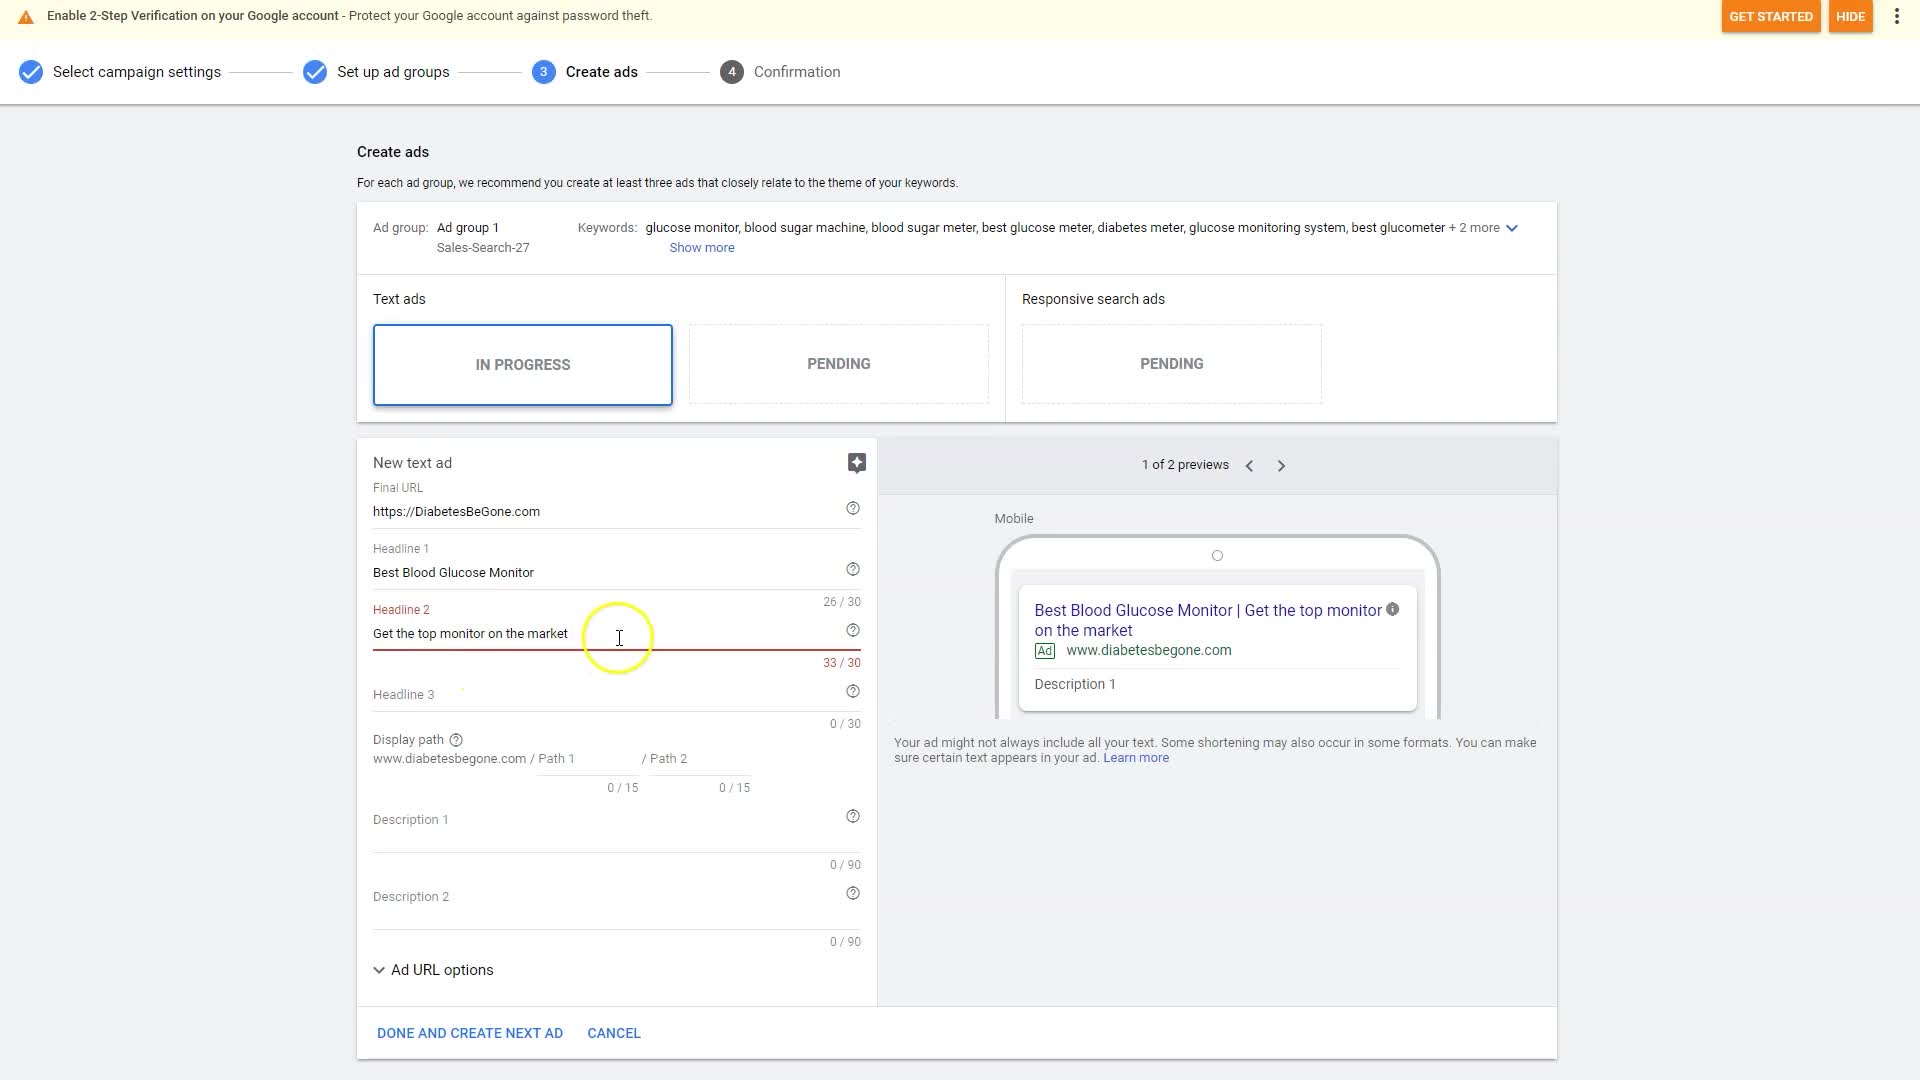Viewport: 1920px width, 1080px height.
Task: Click Done and Create Next Ad
Action: pyautogui.click(x=469, y=1033)
